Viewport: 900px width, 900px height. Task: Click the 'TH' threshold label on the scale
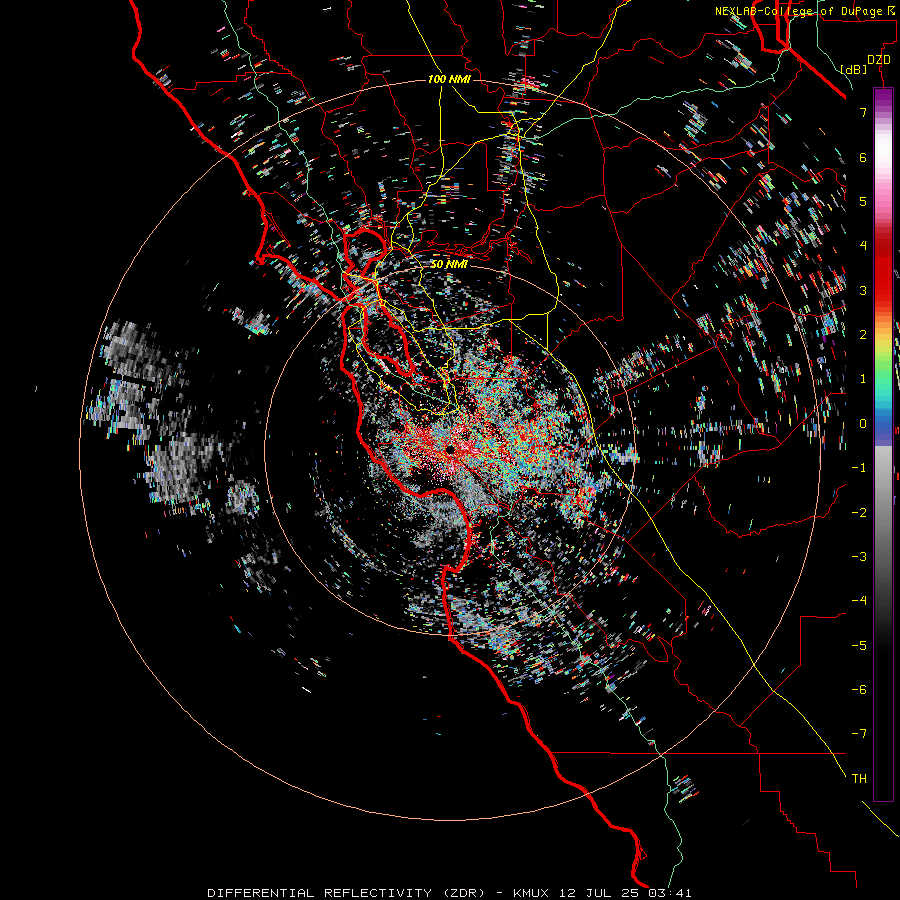pyautogui.click(x=859, y=779)
